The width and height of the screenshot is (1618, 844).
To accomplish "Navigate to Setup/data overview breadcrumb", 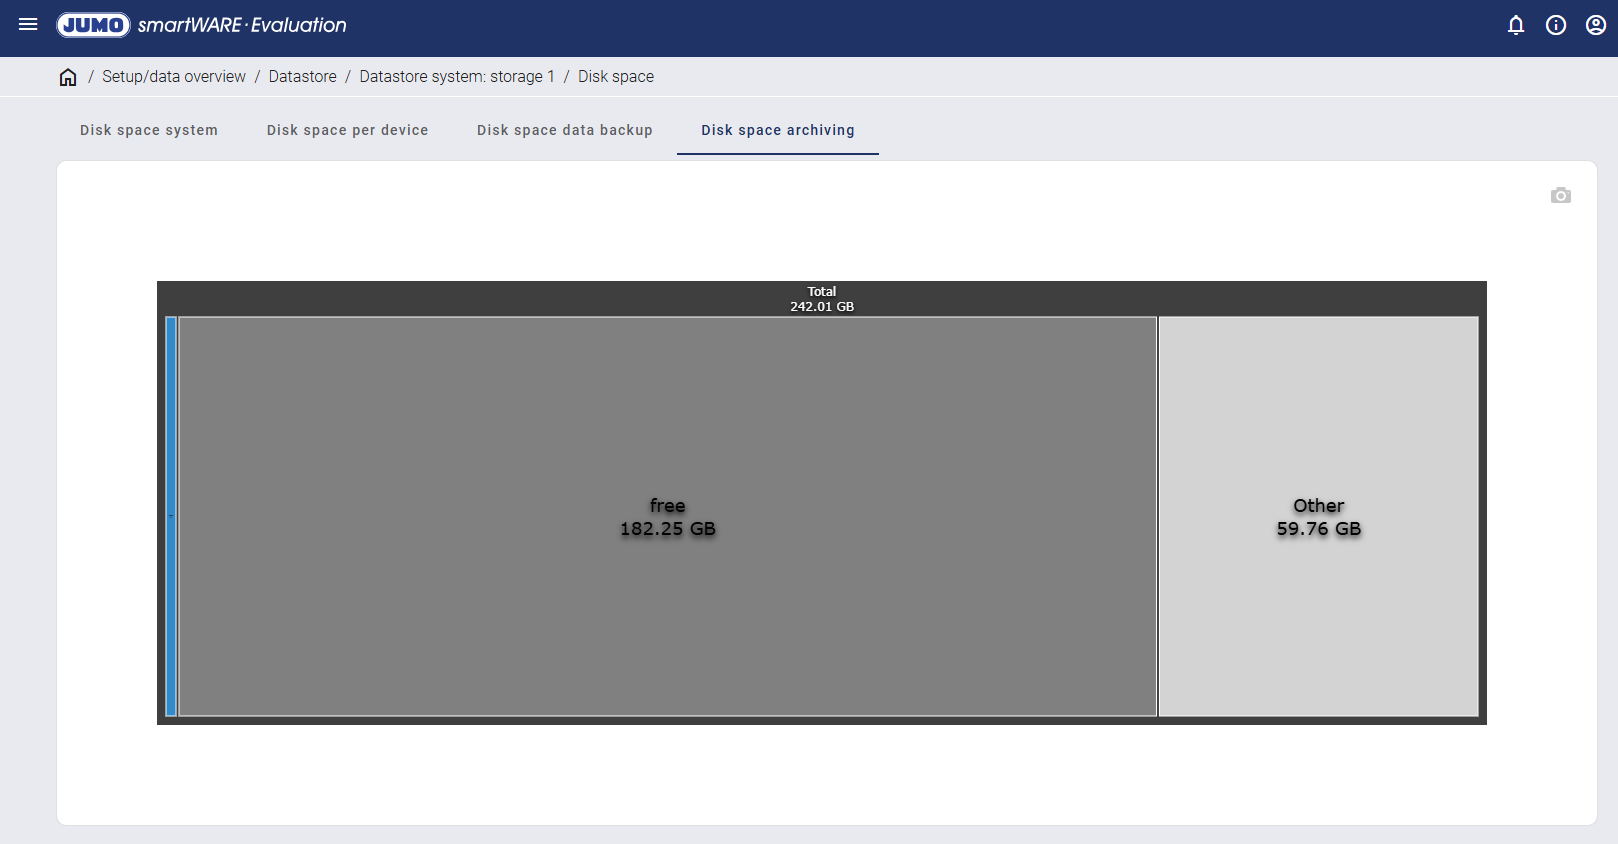I will [174, 77].
